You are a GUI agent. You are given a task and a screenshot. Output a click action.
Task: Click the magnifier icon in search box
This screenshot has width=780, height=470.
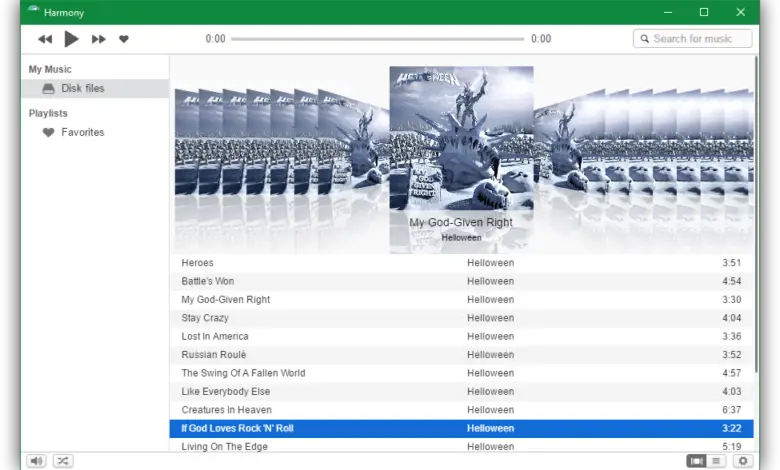click(644, 38)
